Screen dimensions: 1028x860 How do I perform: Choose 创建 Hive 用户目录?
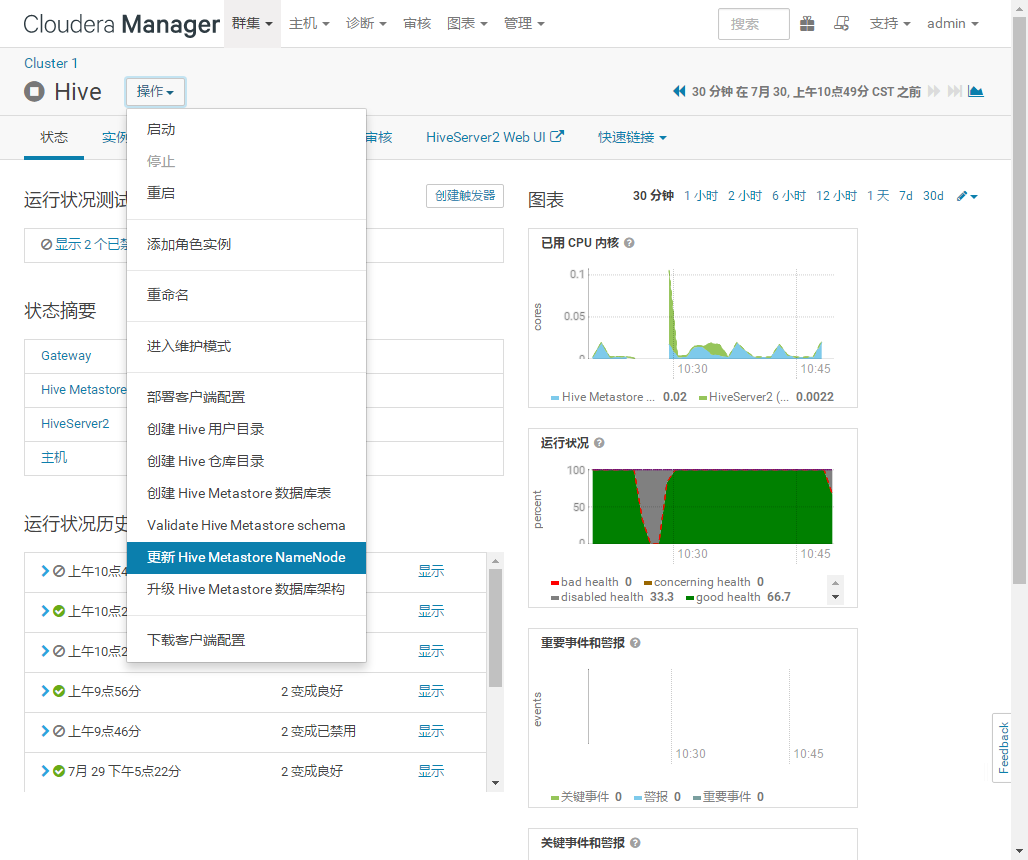click(246, 429)
